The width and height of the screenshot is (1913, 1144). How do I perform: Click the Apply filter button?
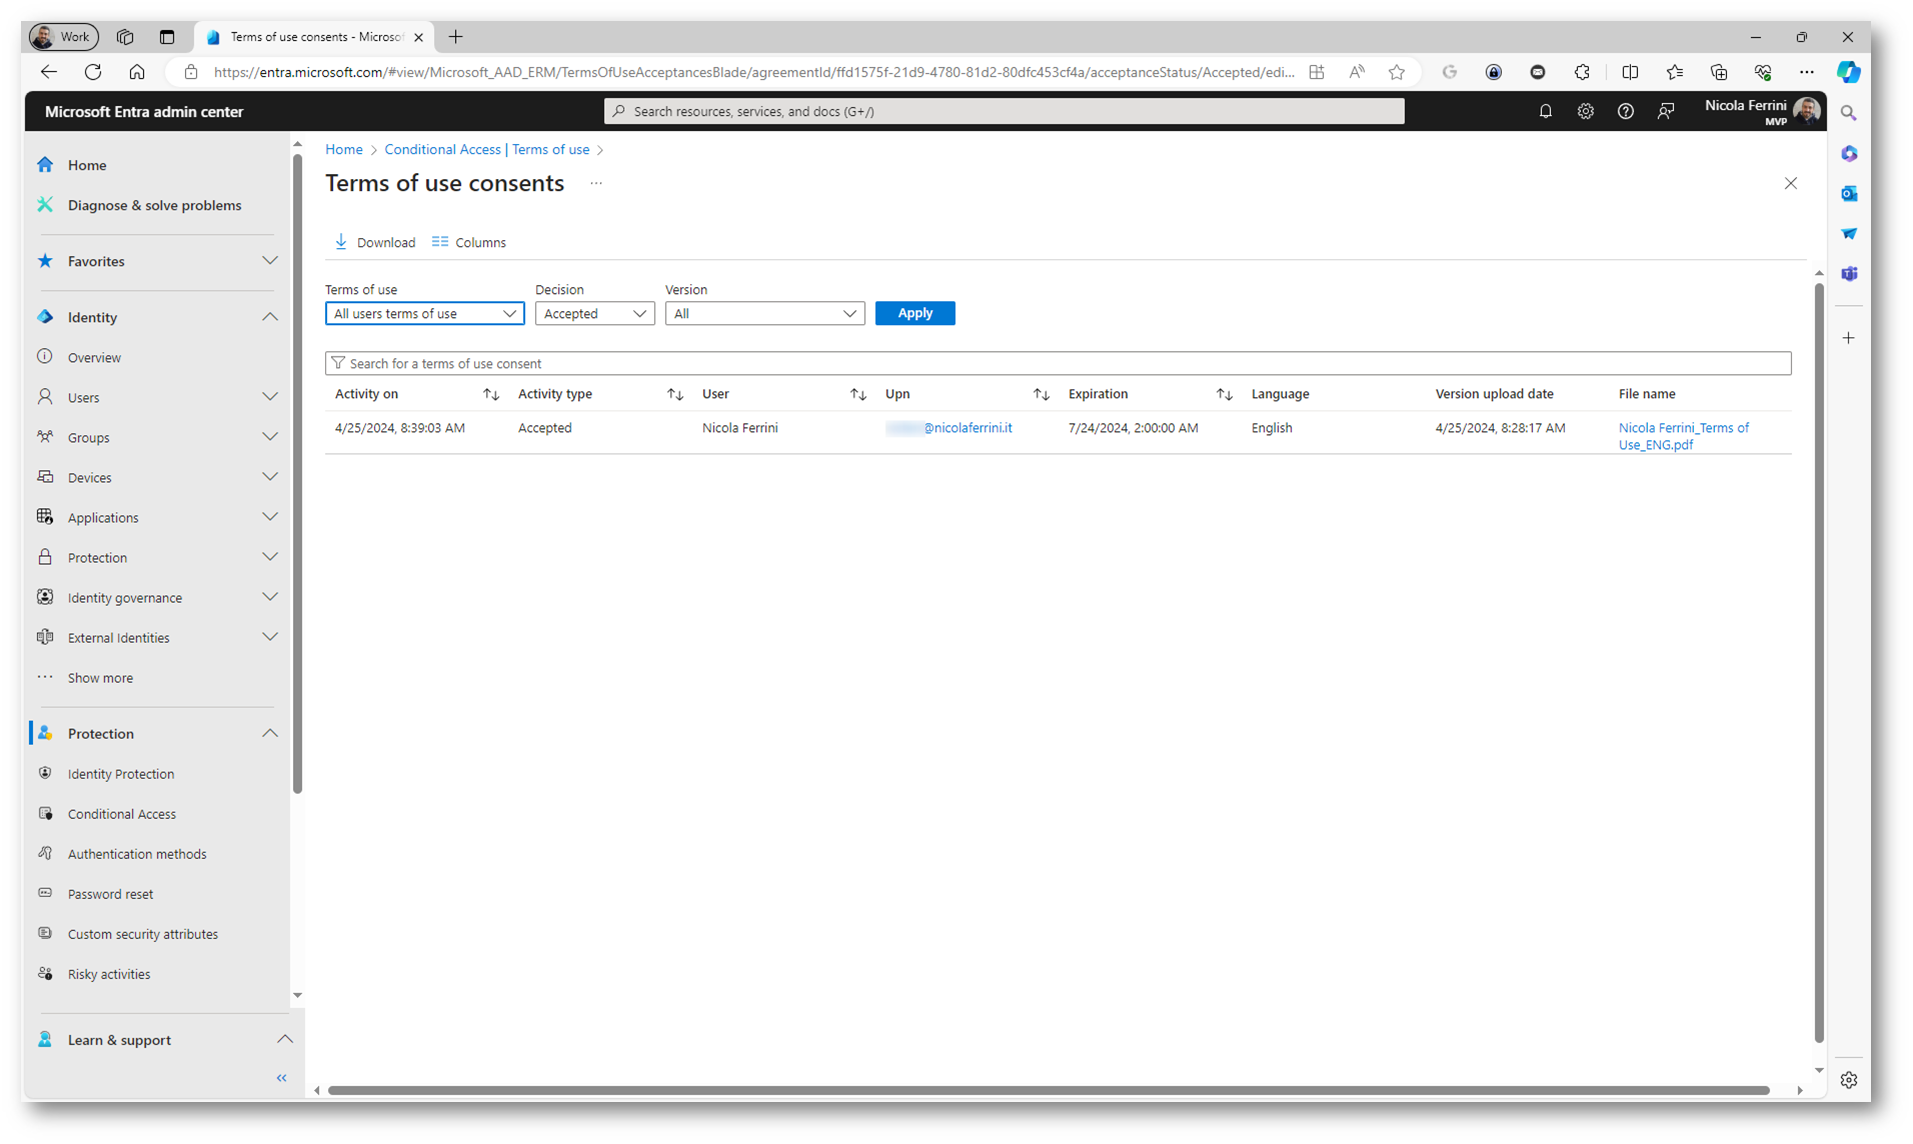pos(915,313)
